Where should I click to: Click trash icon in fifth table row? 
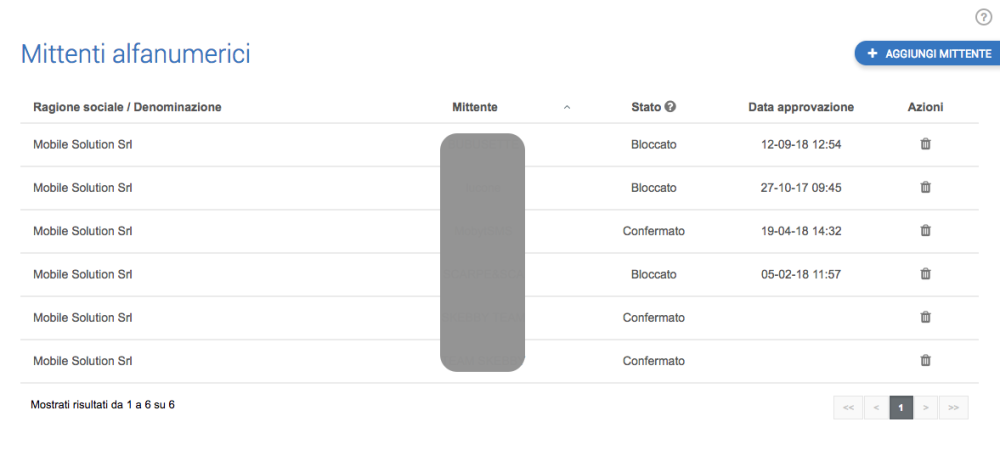tap(925, 317)
